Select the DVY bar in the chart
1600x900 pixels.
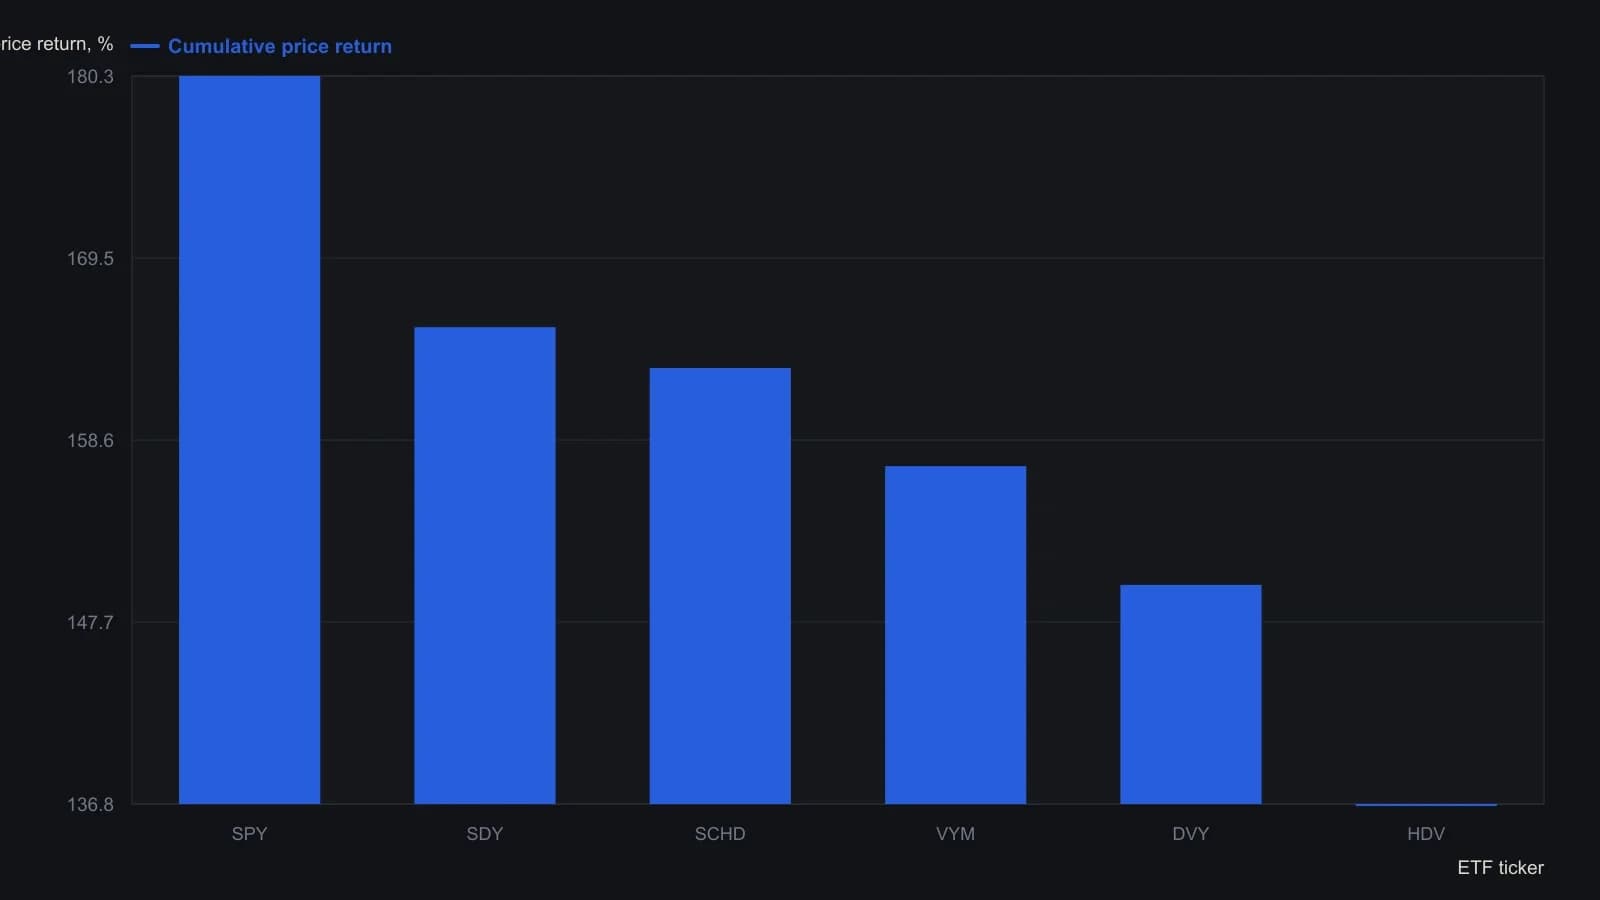1191,694
